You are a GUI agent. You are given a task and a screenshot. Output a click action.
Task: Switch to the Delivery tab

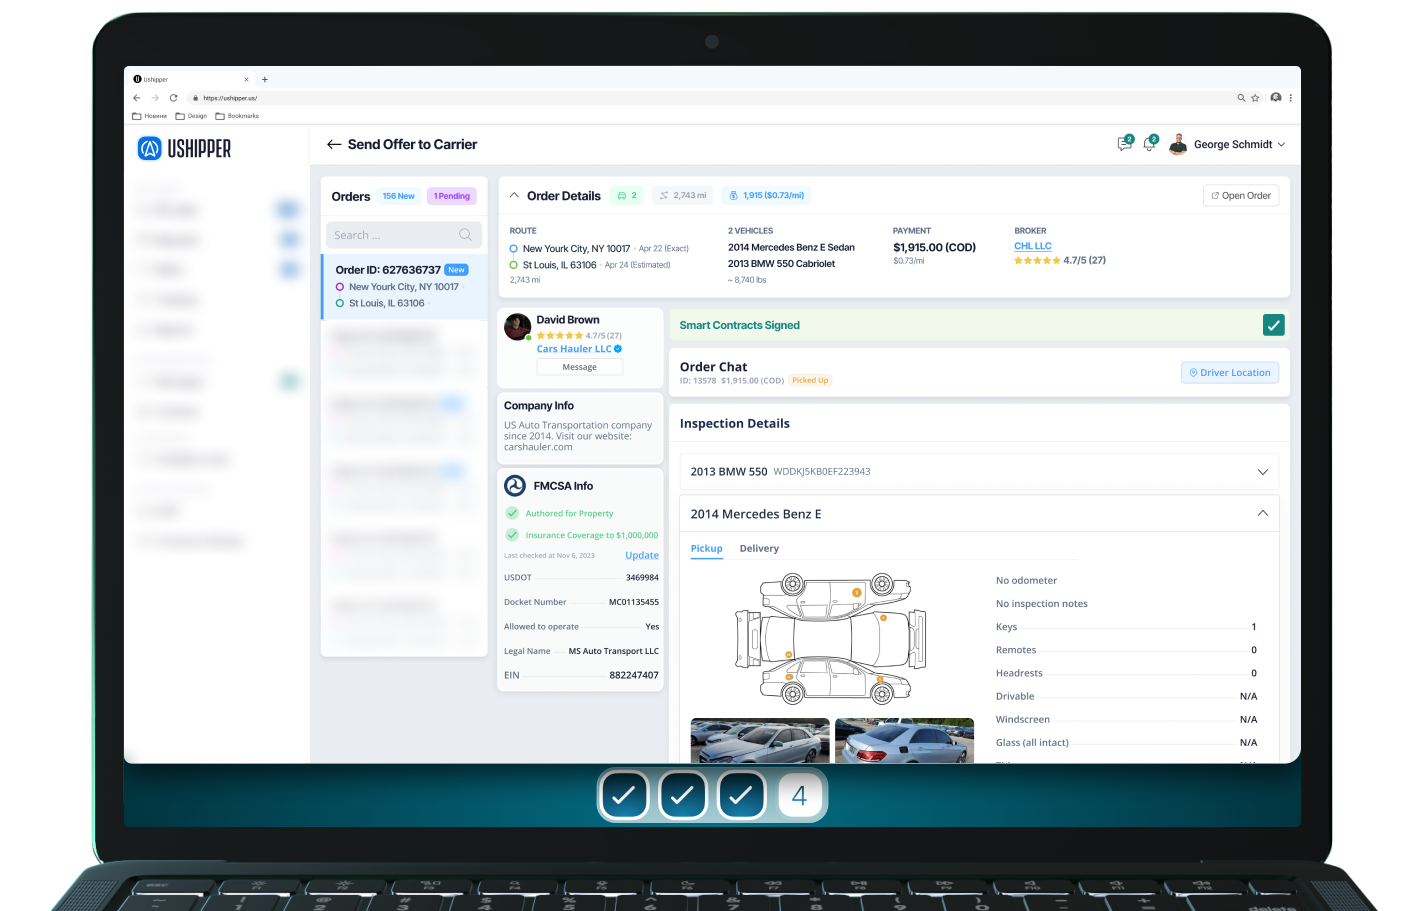pyautogui.click(x=759, y=549)
